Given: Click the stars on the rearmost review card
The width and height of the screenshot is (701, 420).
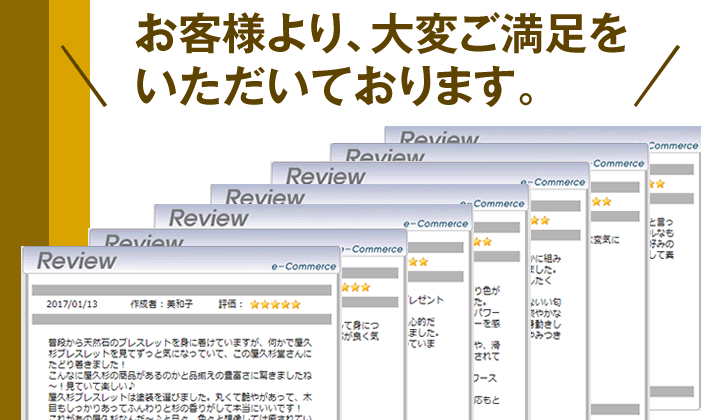Looking at the screenshot, I should (658, 183).
